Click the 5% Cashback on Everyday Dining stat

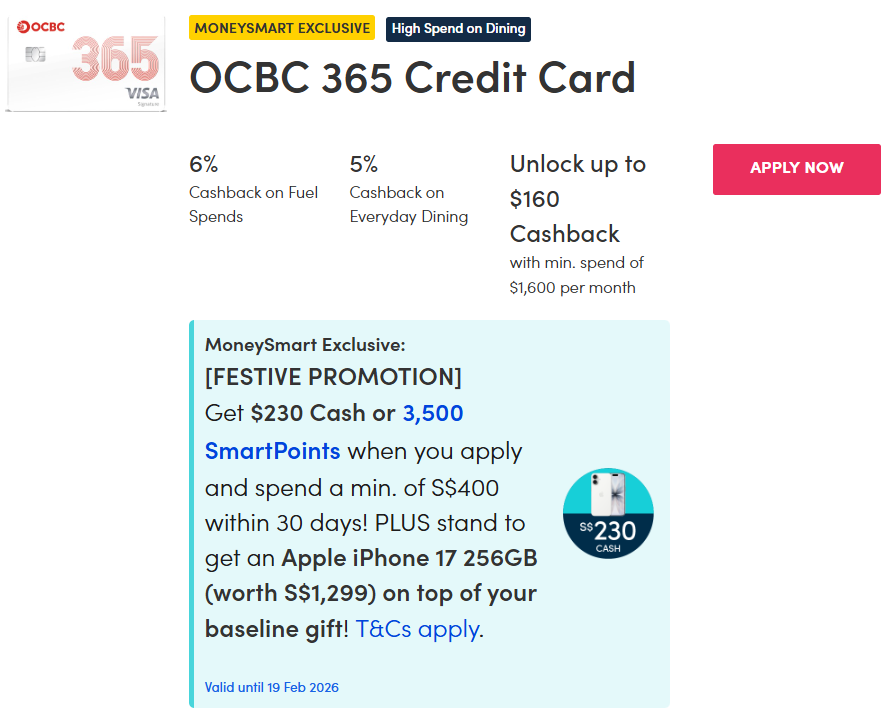(x=408, y=189)
